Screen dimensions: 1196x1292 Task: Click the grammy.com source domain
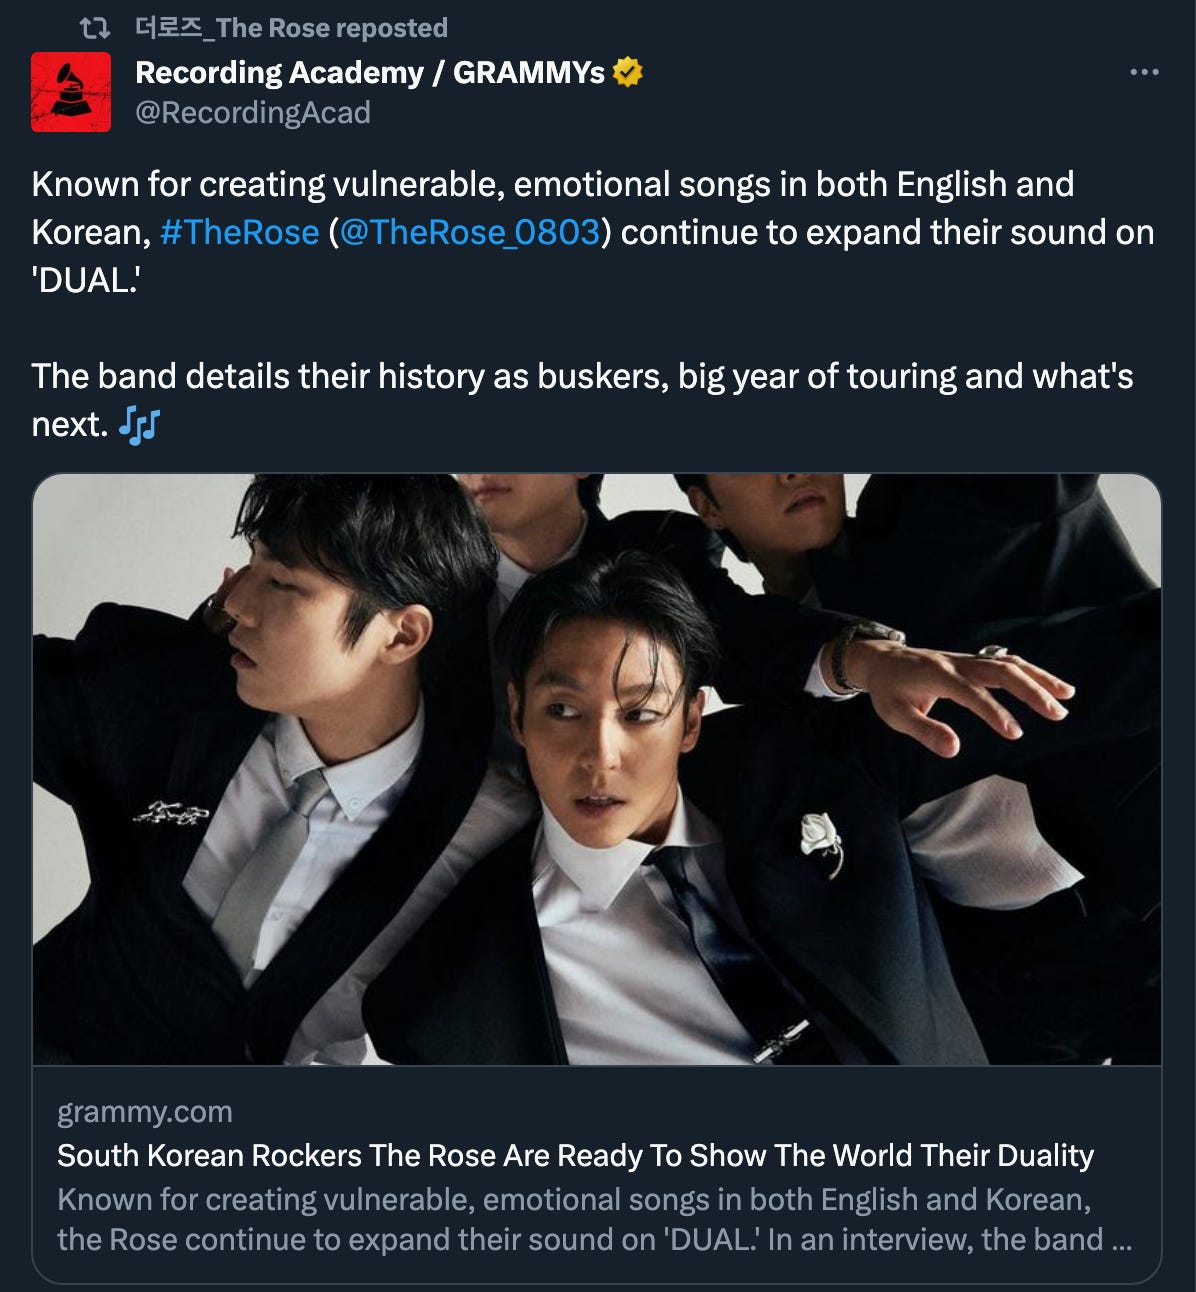(145, 1112)
